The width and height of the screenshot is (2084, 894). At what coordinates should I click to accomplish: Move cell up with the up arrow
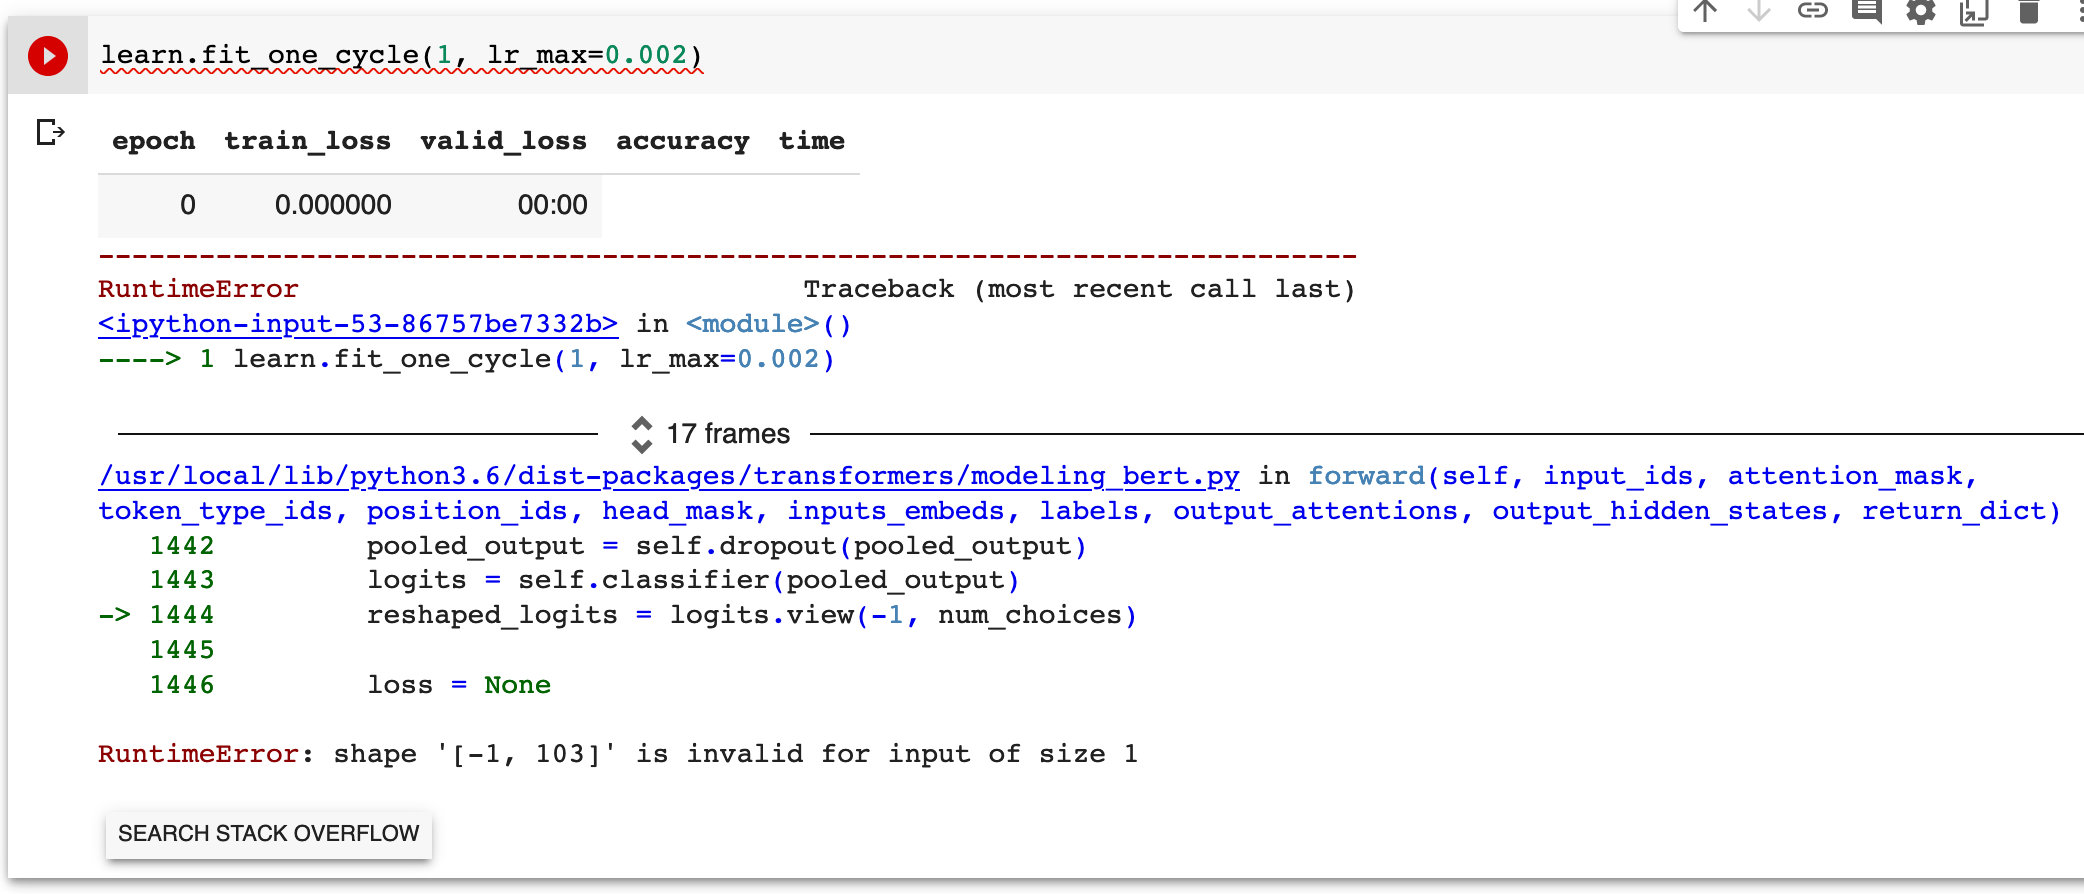[1705, 11]
